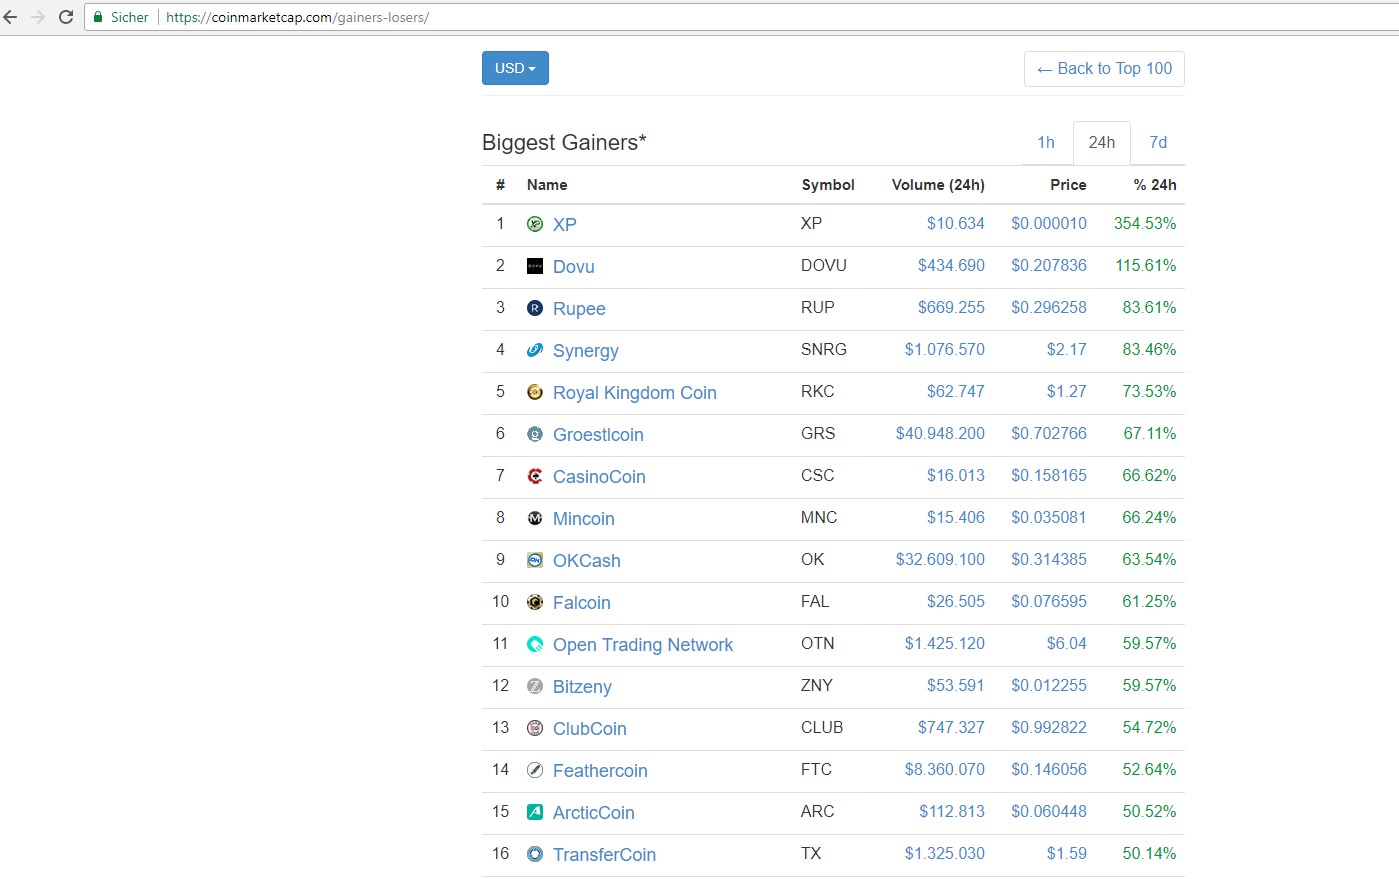The height and width of the screenshot is (879, 1399).
Task: Open the Falcoin link
Action: pyautogui.click(x=582, y=602)
